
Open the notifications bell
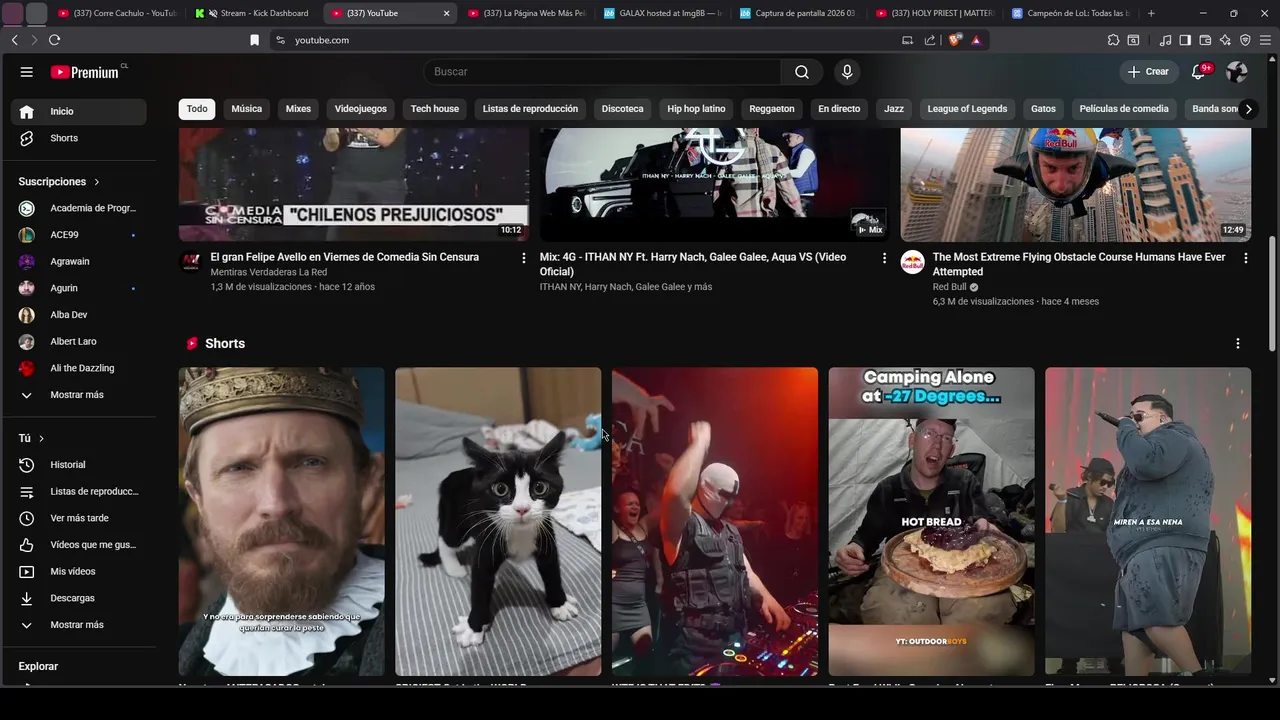point(1199,72)
